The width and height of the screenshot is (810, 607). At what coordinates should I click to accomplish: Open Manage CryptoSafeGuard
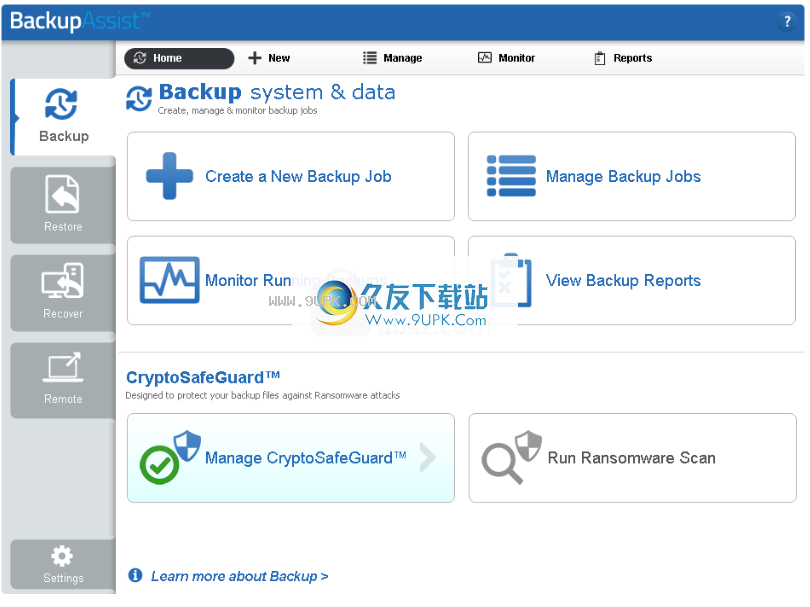coord(291,458)
